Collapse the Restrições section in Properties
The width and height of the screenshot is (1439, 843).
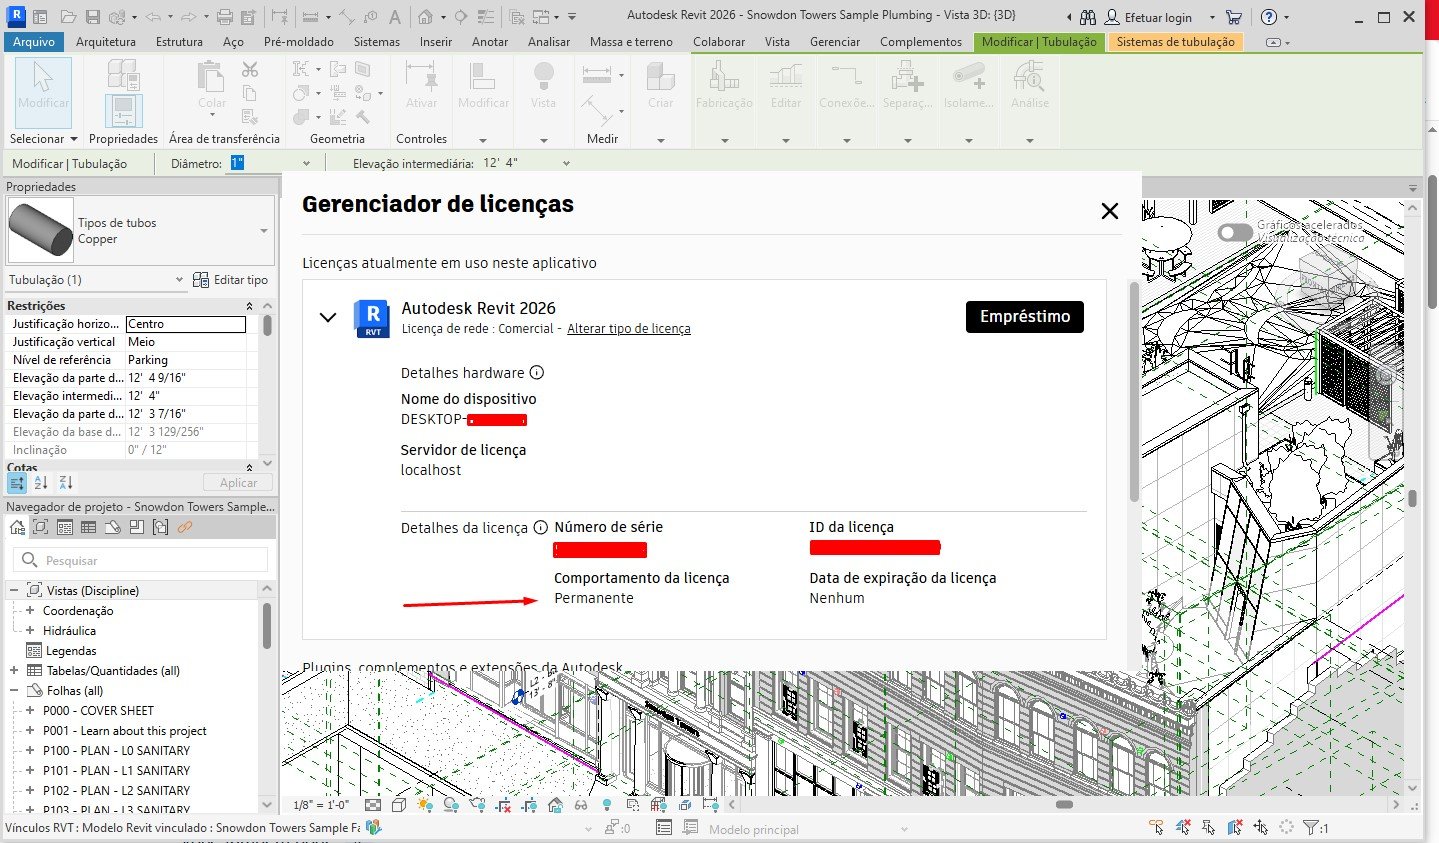point(249,306)
